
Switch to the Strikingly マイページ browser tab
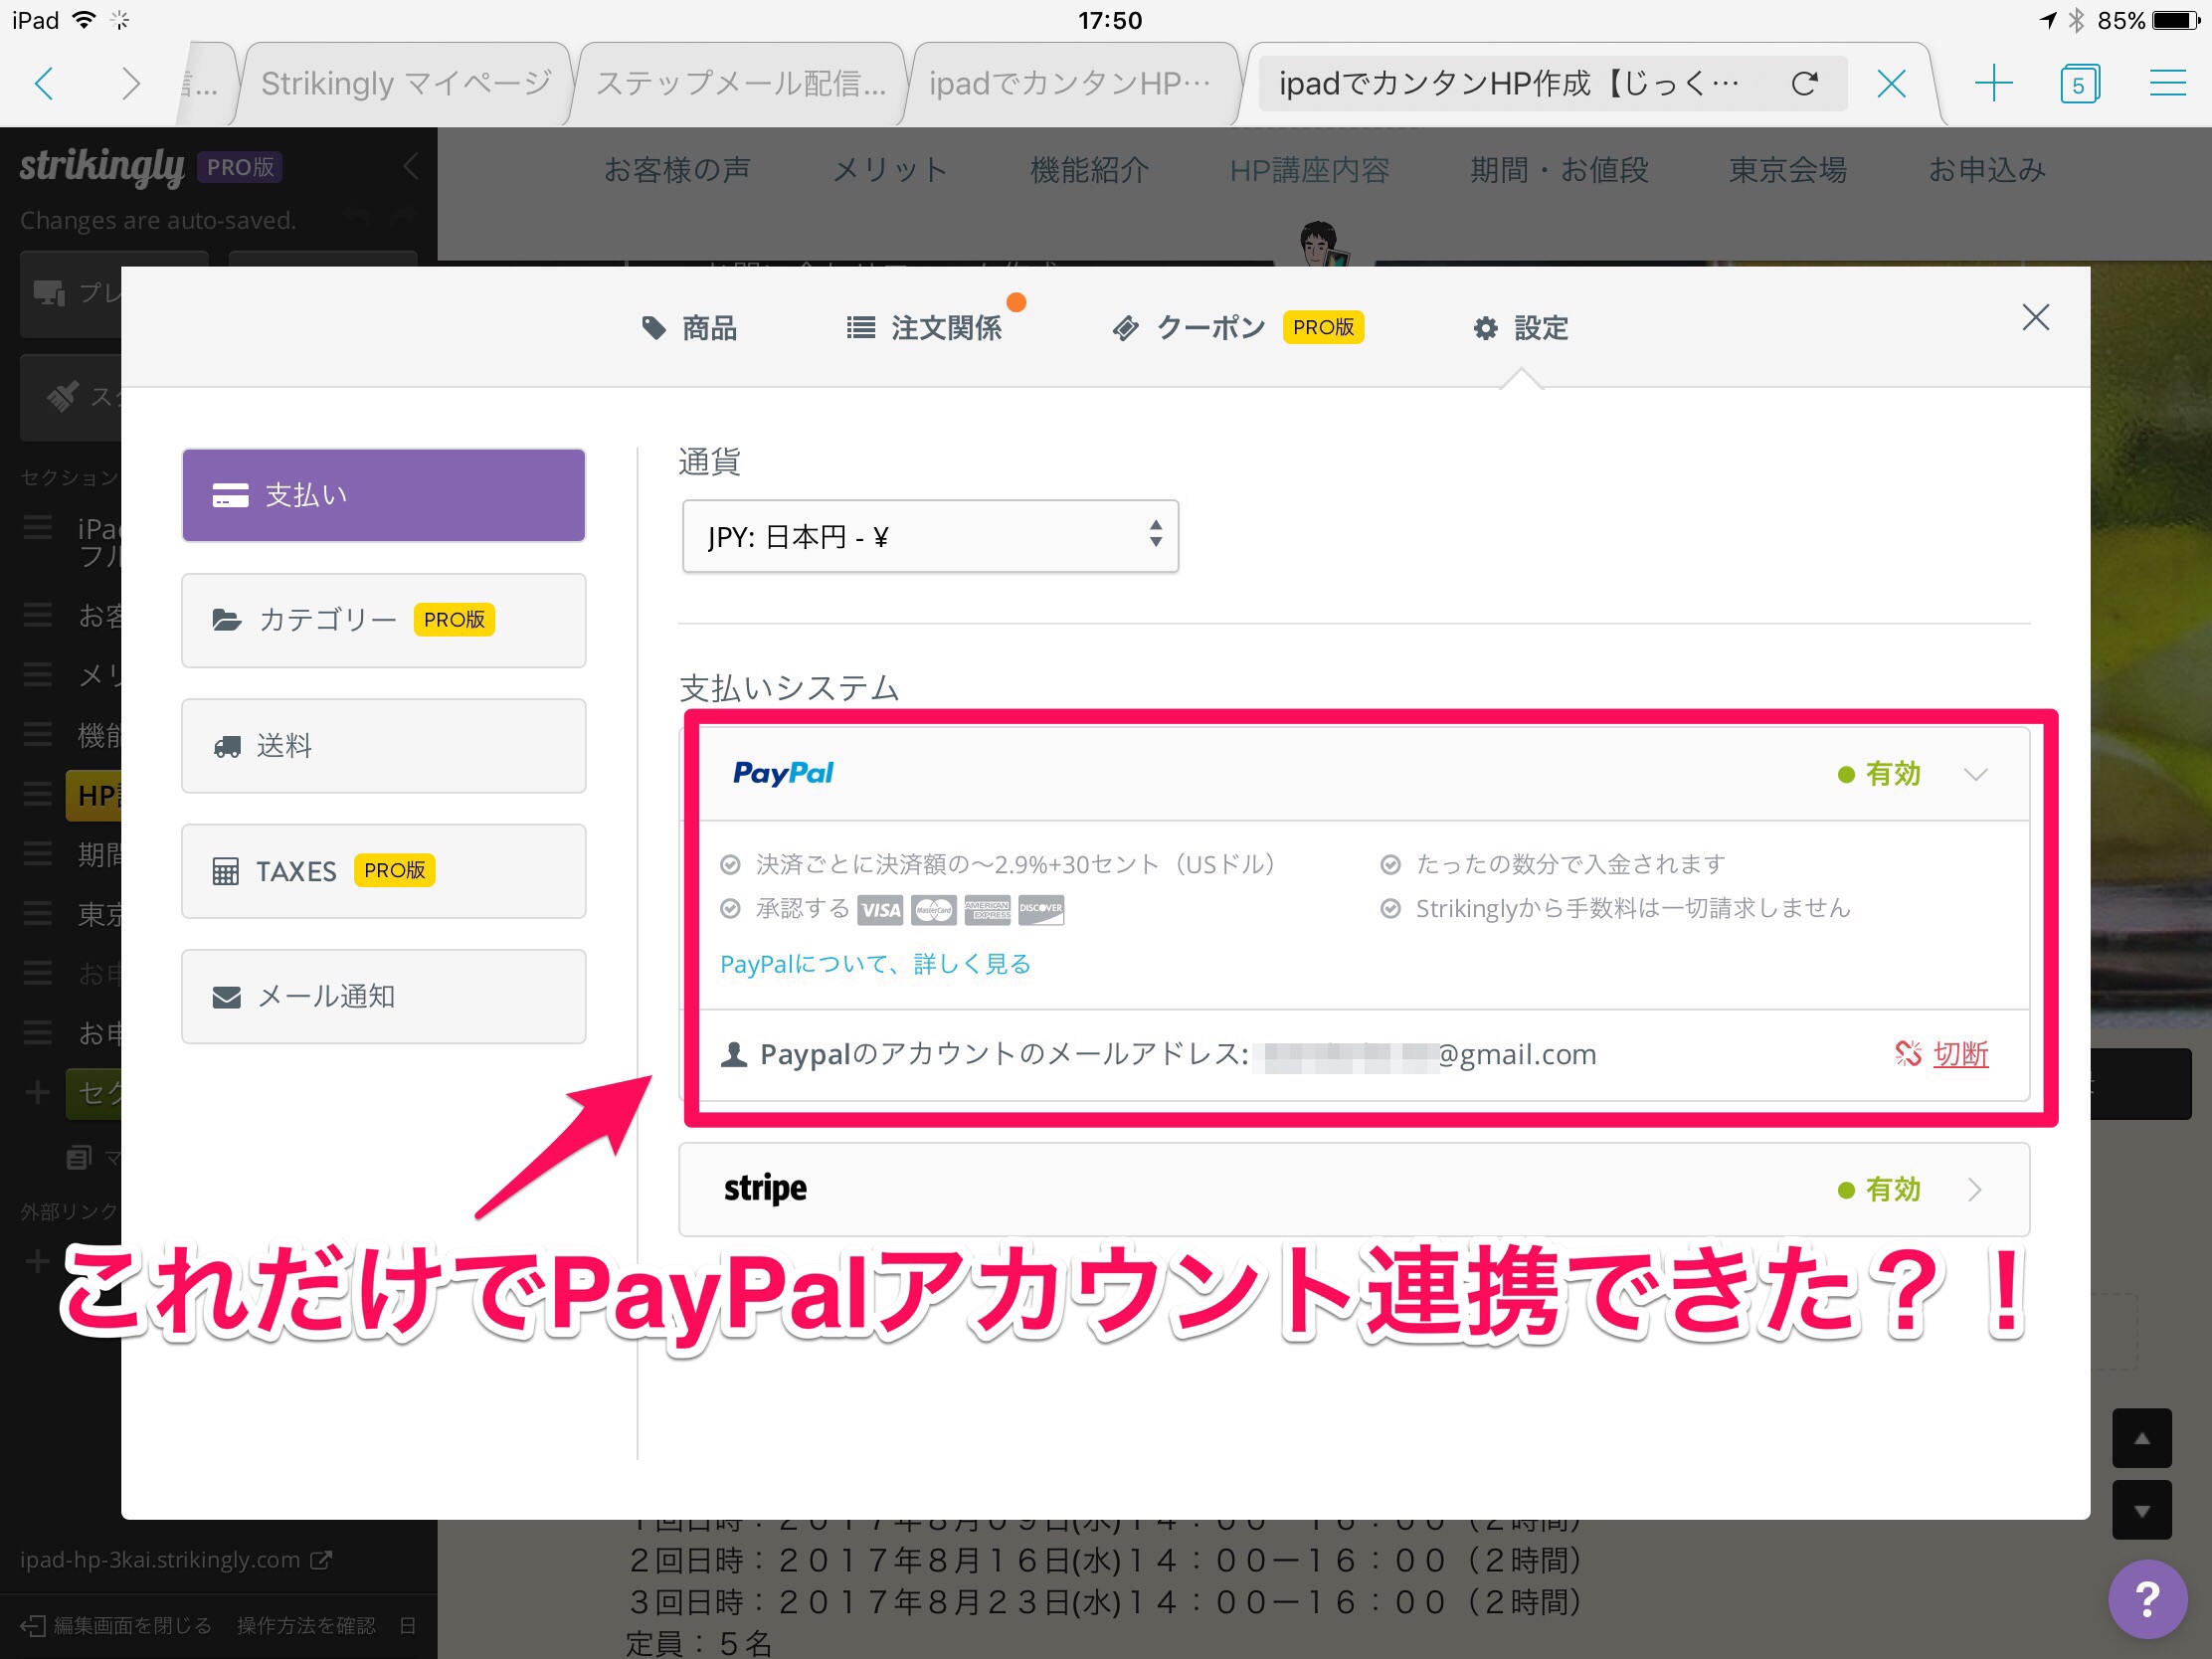[x=405, y=83]
